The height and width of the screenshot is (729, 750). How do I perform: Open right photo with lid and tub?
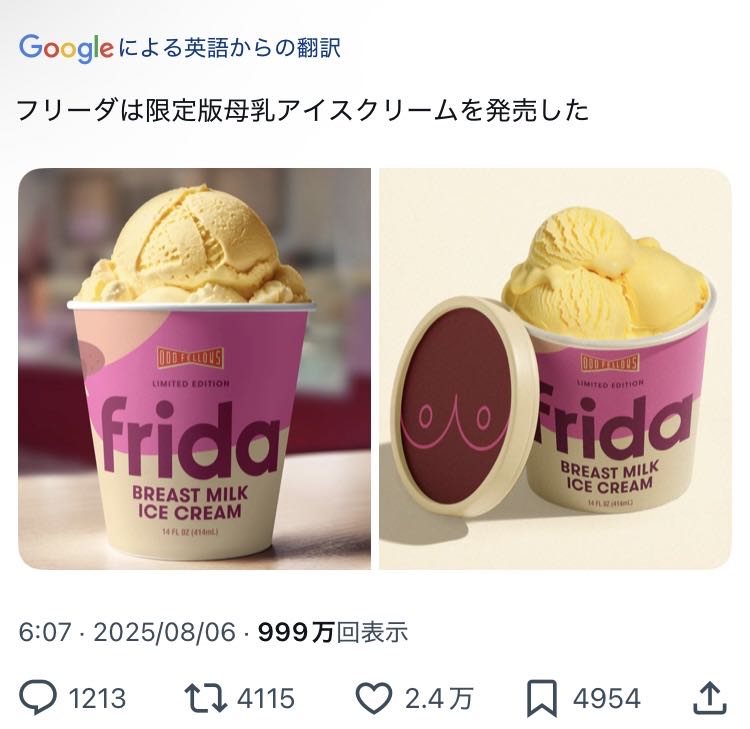(x=555, y=369)
